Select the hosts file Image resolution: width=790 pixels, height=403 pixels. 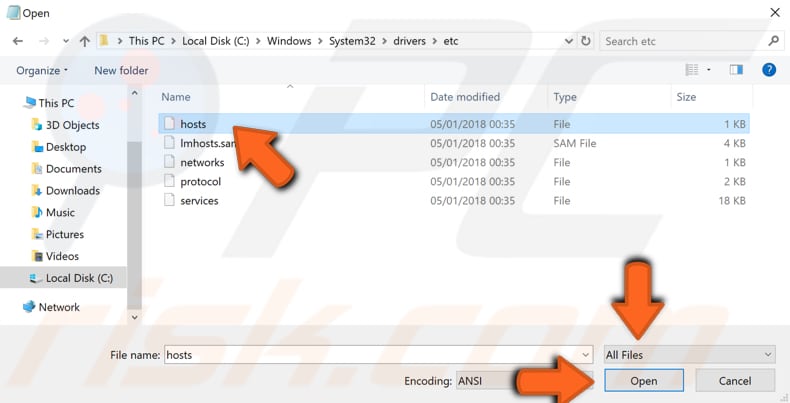click(453, 123)
